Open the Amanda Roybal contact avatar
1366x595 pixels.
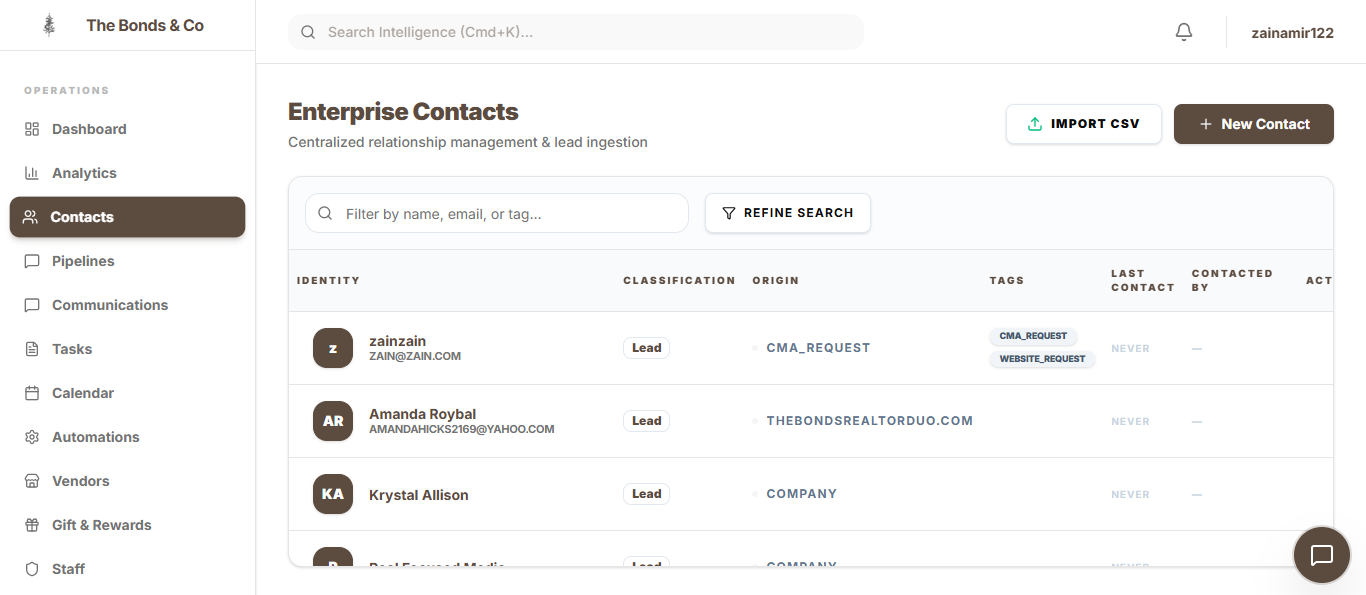(x=333, y=421)
